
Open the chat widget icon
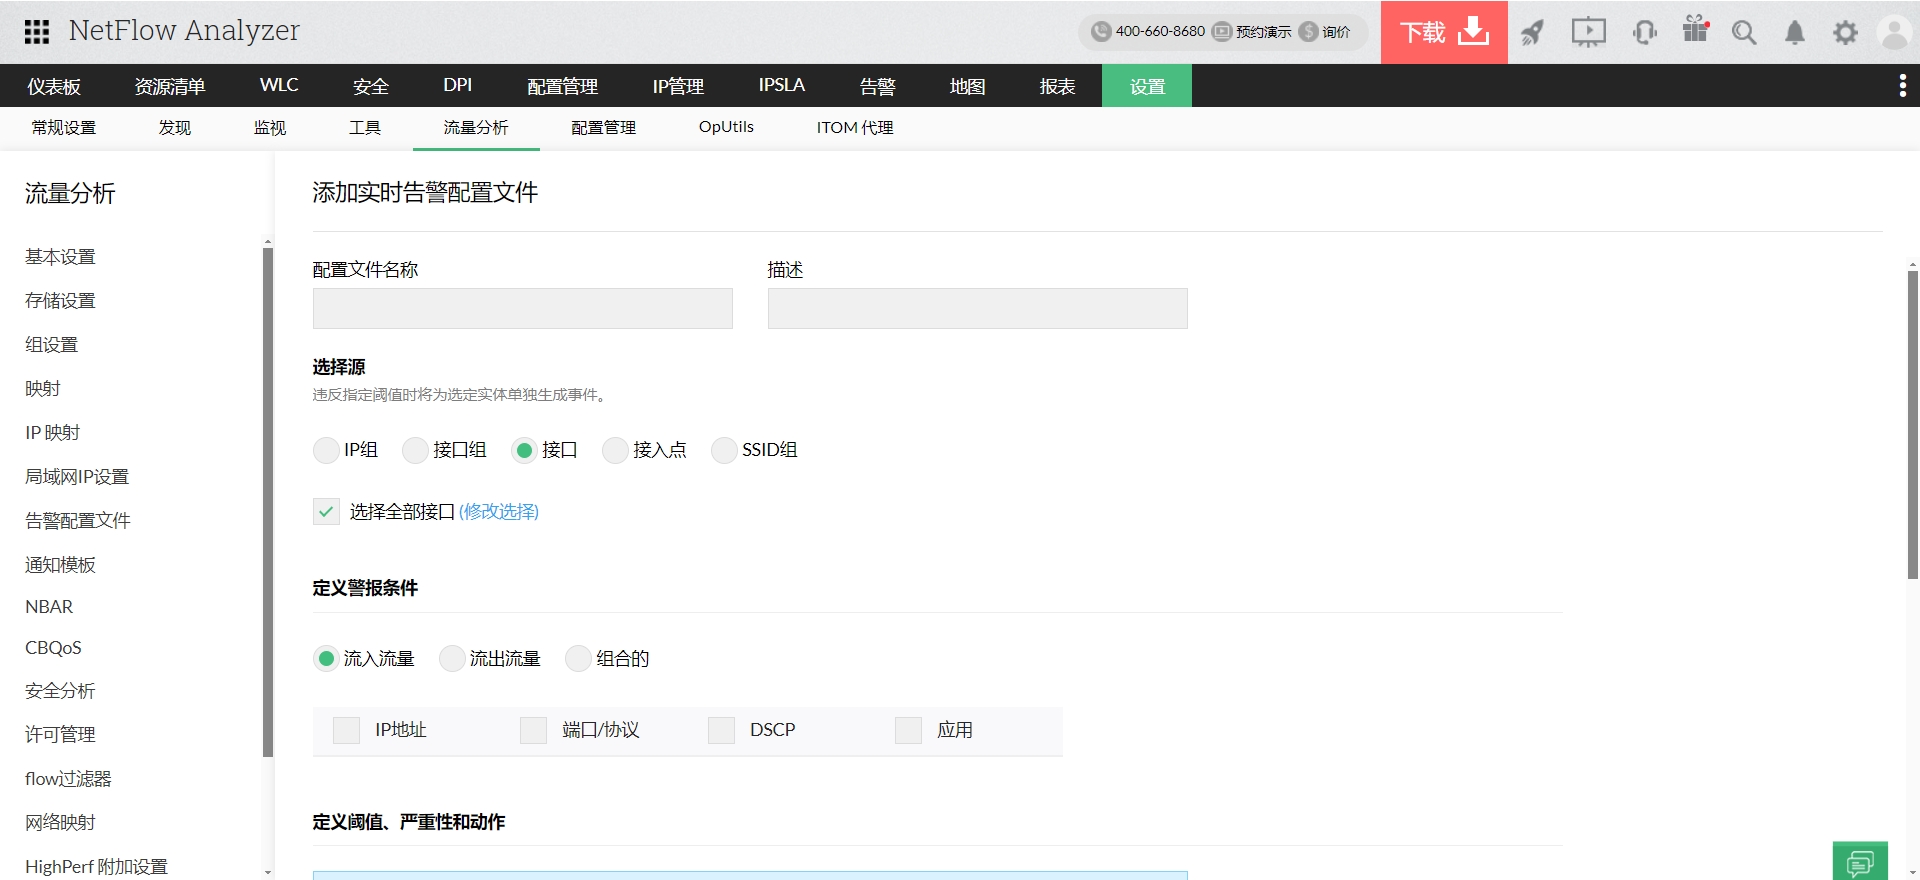point(1860,861)
